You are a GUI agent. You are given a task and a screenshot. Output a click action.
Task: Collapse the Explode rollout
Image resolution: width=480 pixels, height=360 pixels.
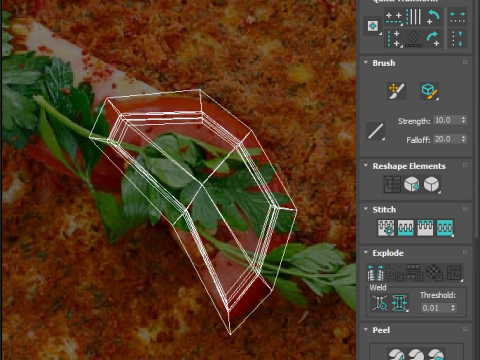pyautogui.click(x=366, y=252)
